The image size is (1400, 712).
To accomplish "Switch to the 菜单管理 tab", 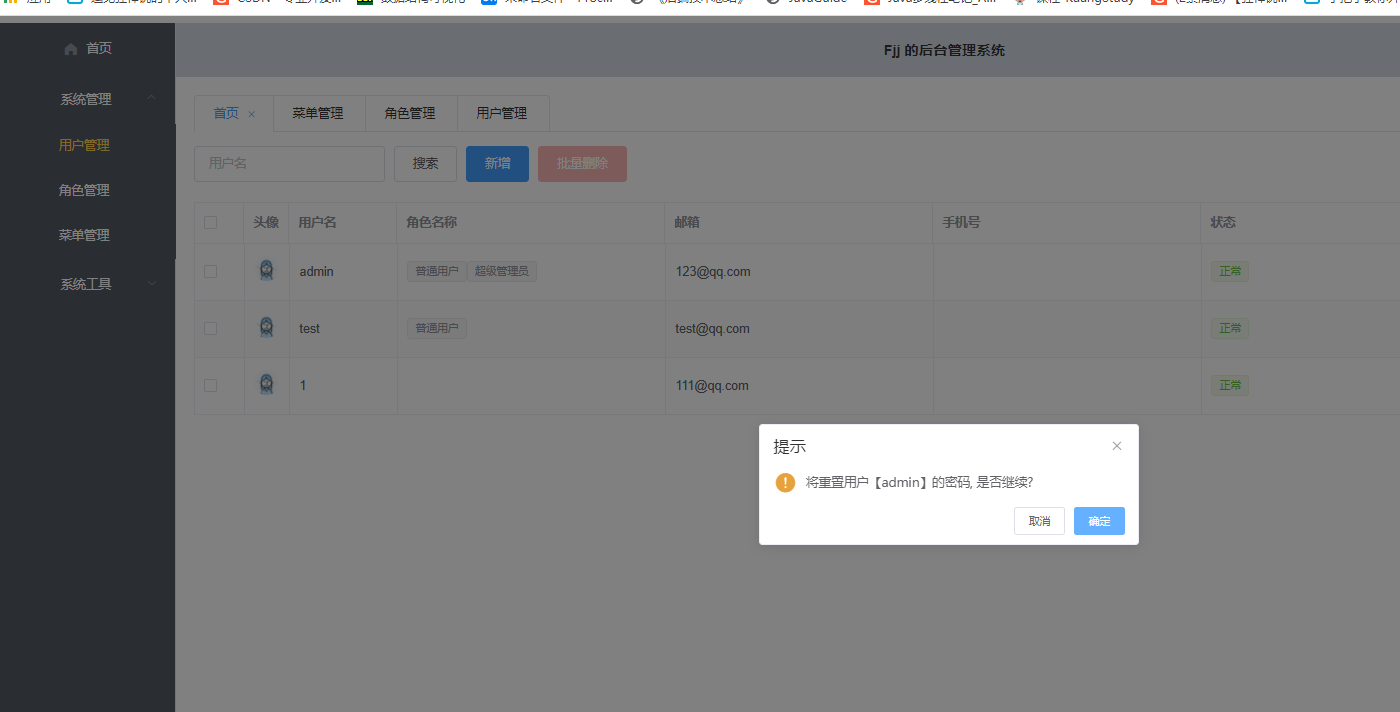I will [x=318, y=113].
